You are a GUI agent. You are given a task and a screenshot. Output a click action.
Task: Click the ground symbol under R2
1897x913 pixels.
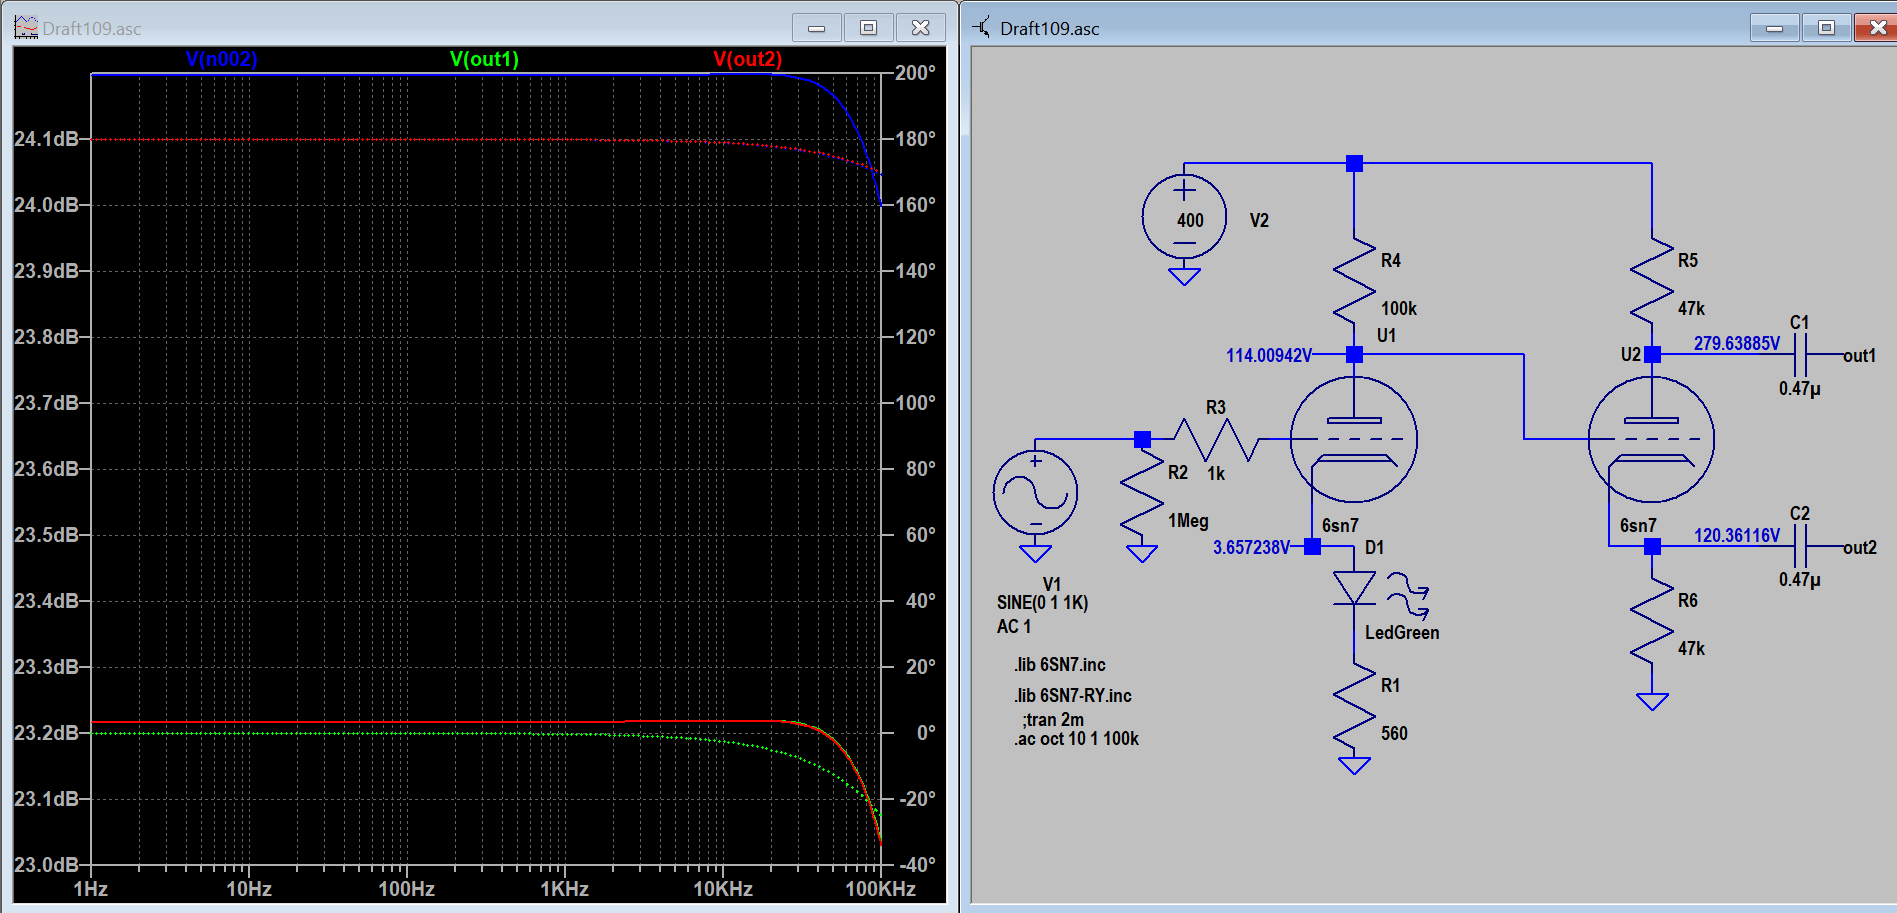click(1142, 552)
